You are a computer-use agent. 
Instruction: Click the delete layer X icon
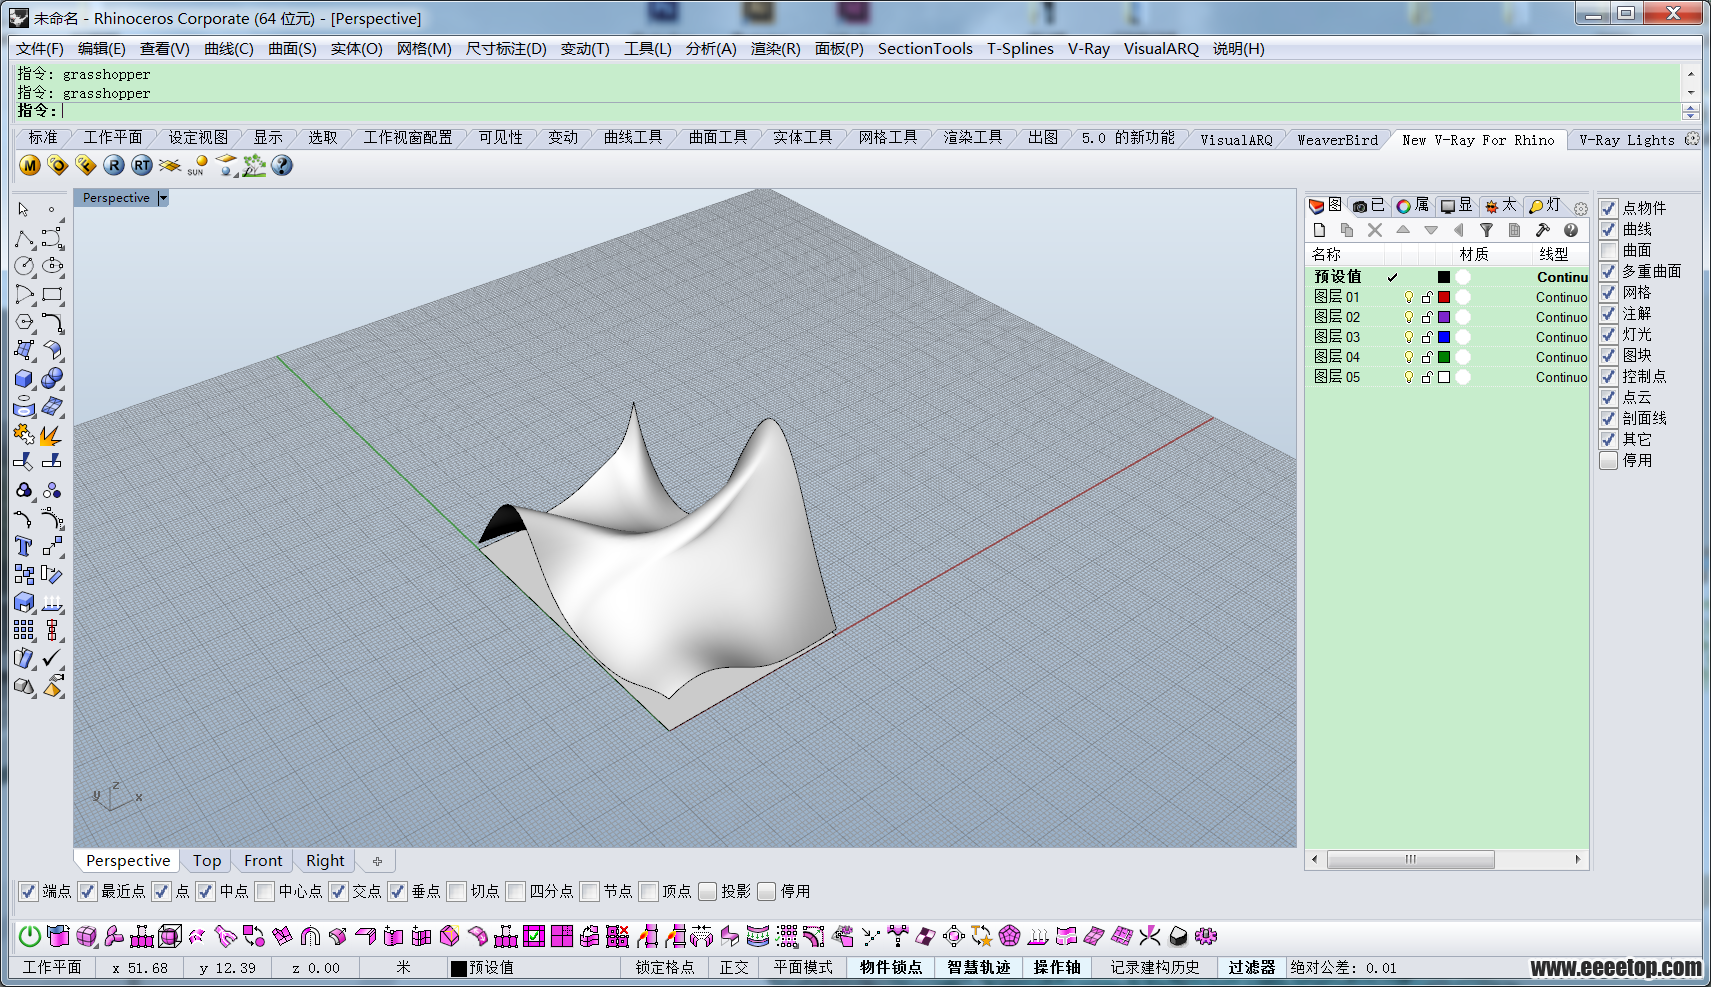tap(1375, 231)
